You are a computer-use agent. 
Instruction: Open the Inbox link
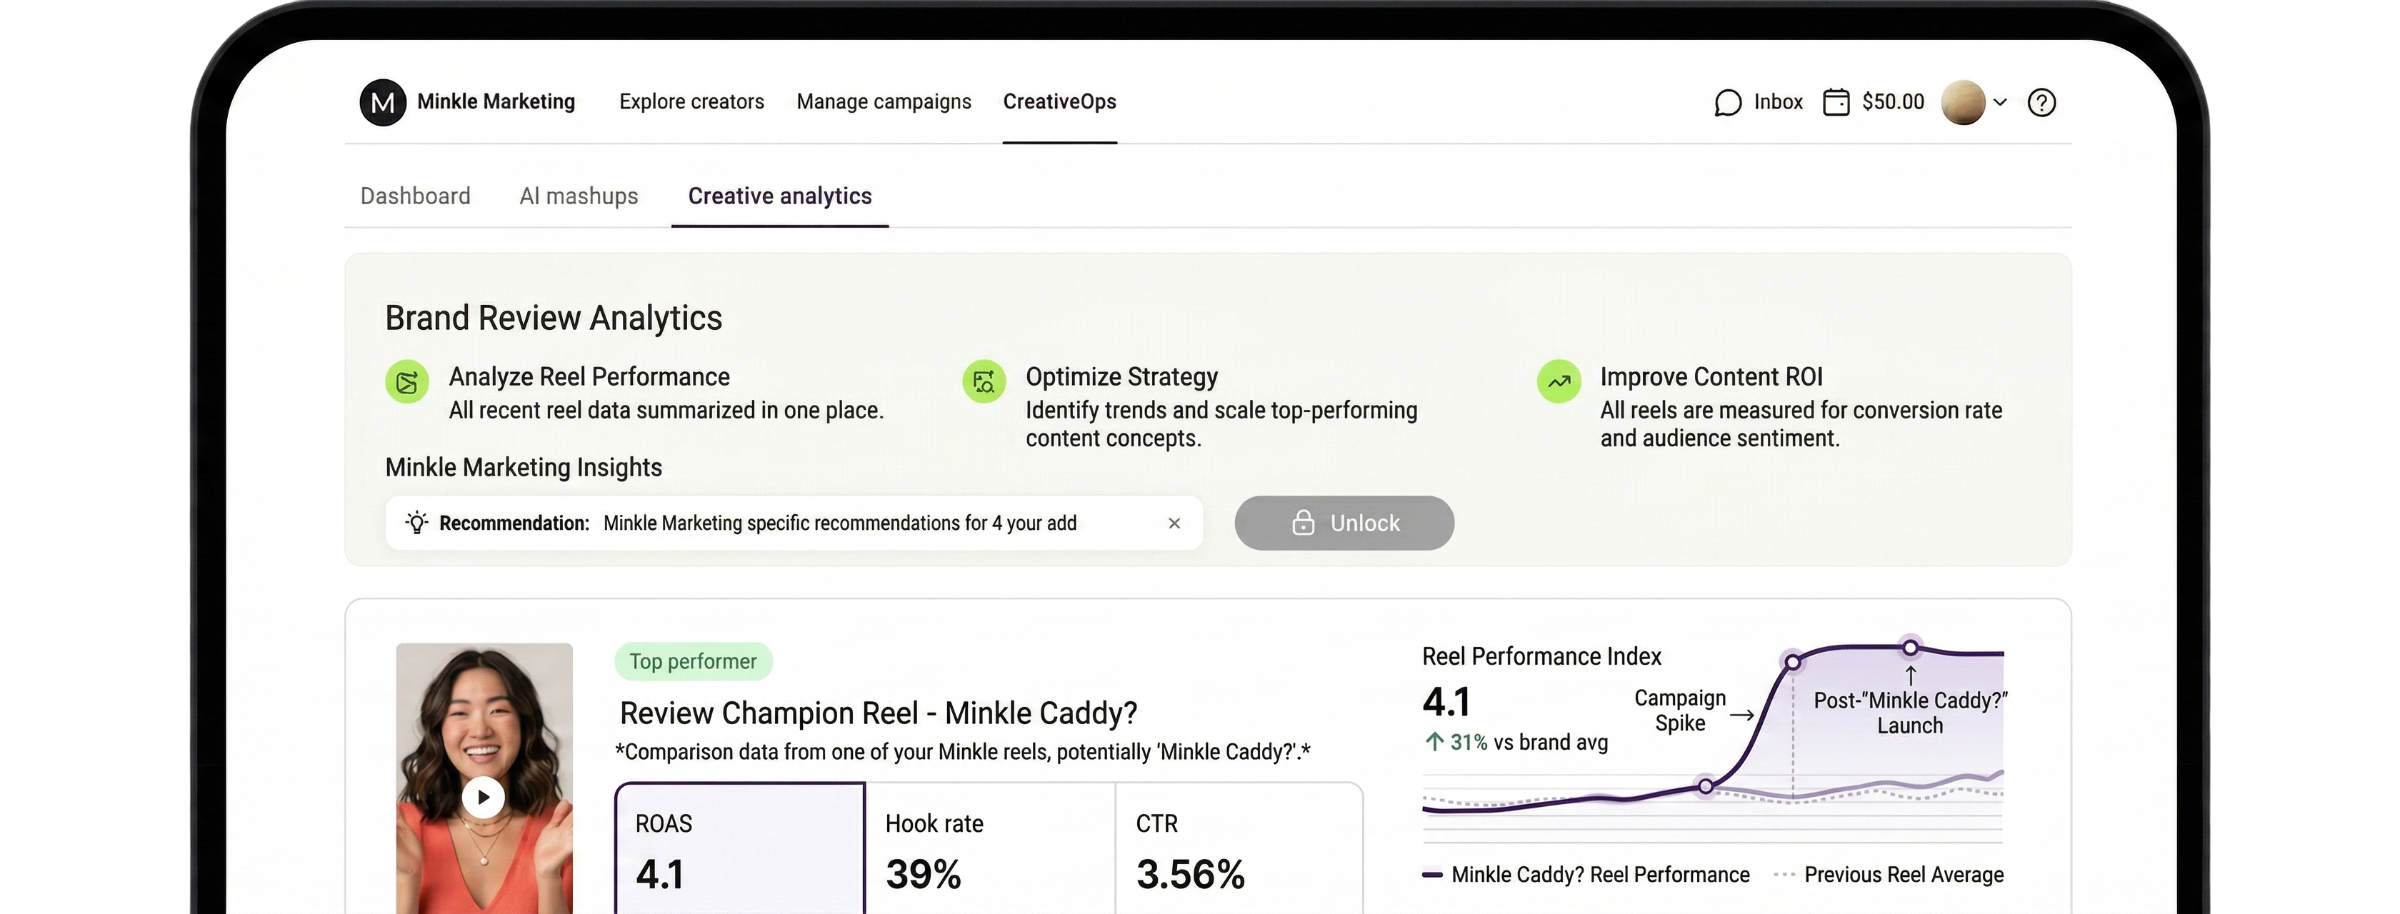point(1778,102)
